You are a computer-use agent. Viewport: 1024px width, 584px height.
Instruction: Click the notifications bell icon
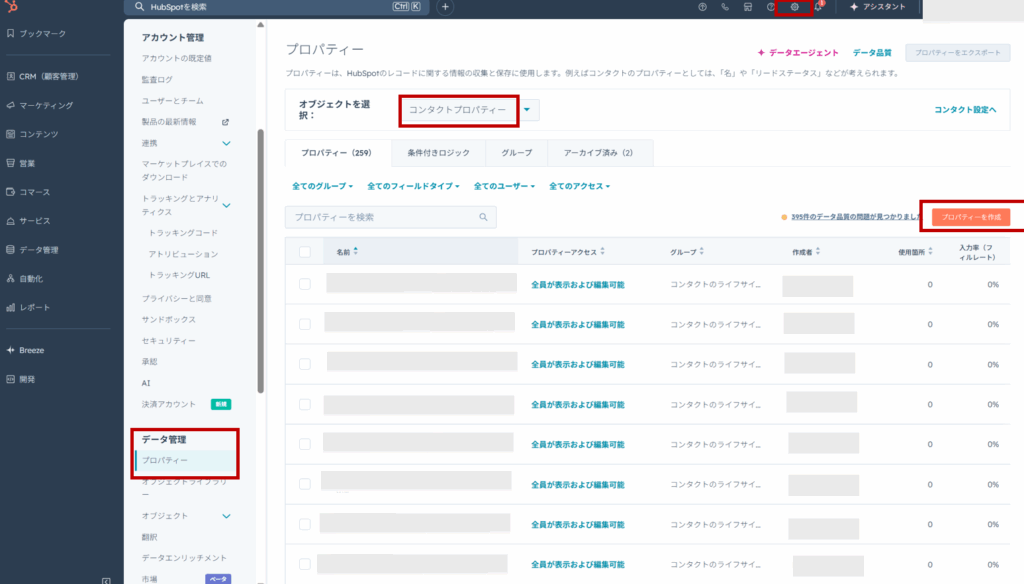pyautogui.click(x=818, y=7)
